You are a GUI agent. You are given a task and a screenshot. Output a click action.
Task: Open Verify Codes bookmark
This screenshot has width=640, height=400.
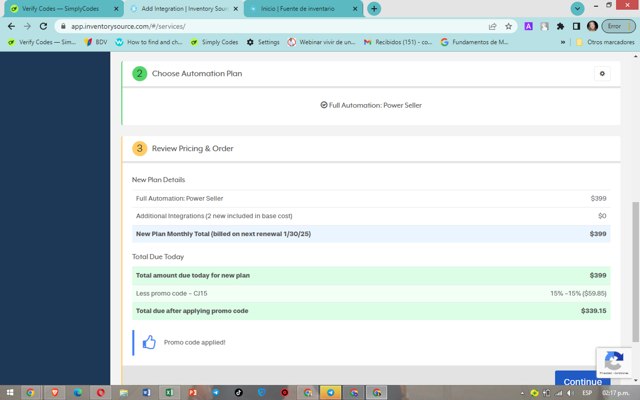(x=42, y=42)
